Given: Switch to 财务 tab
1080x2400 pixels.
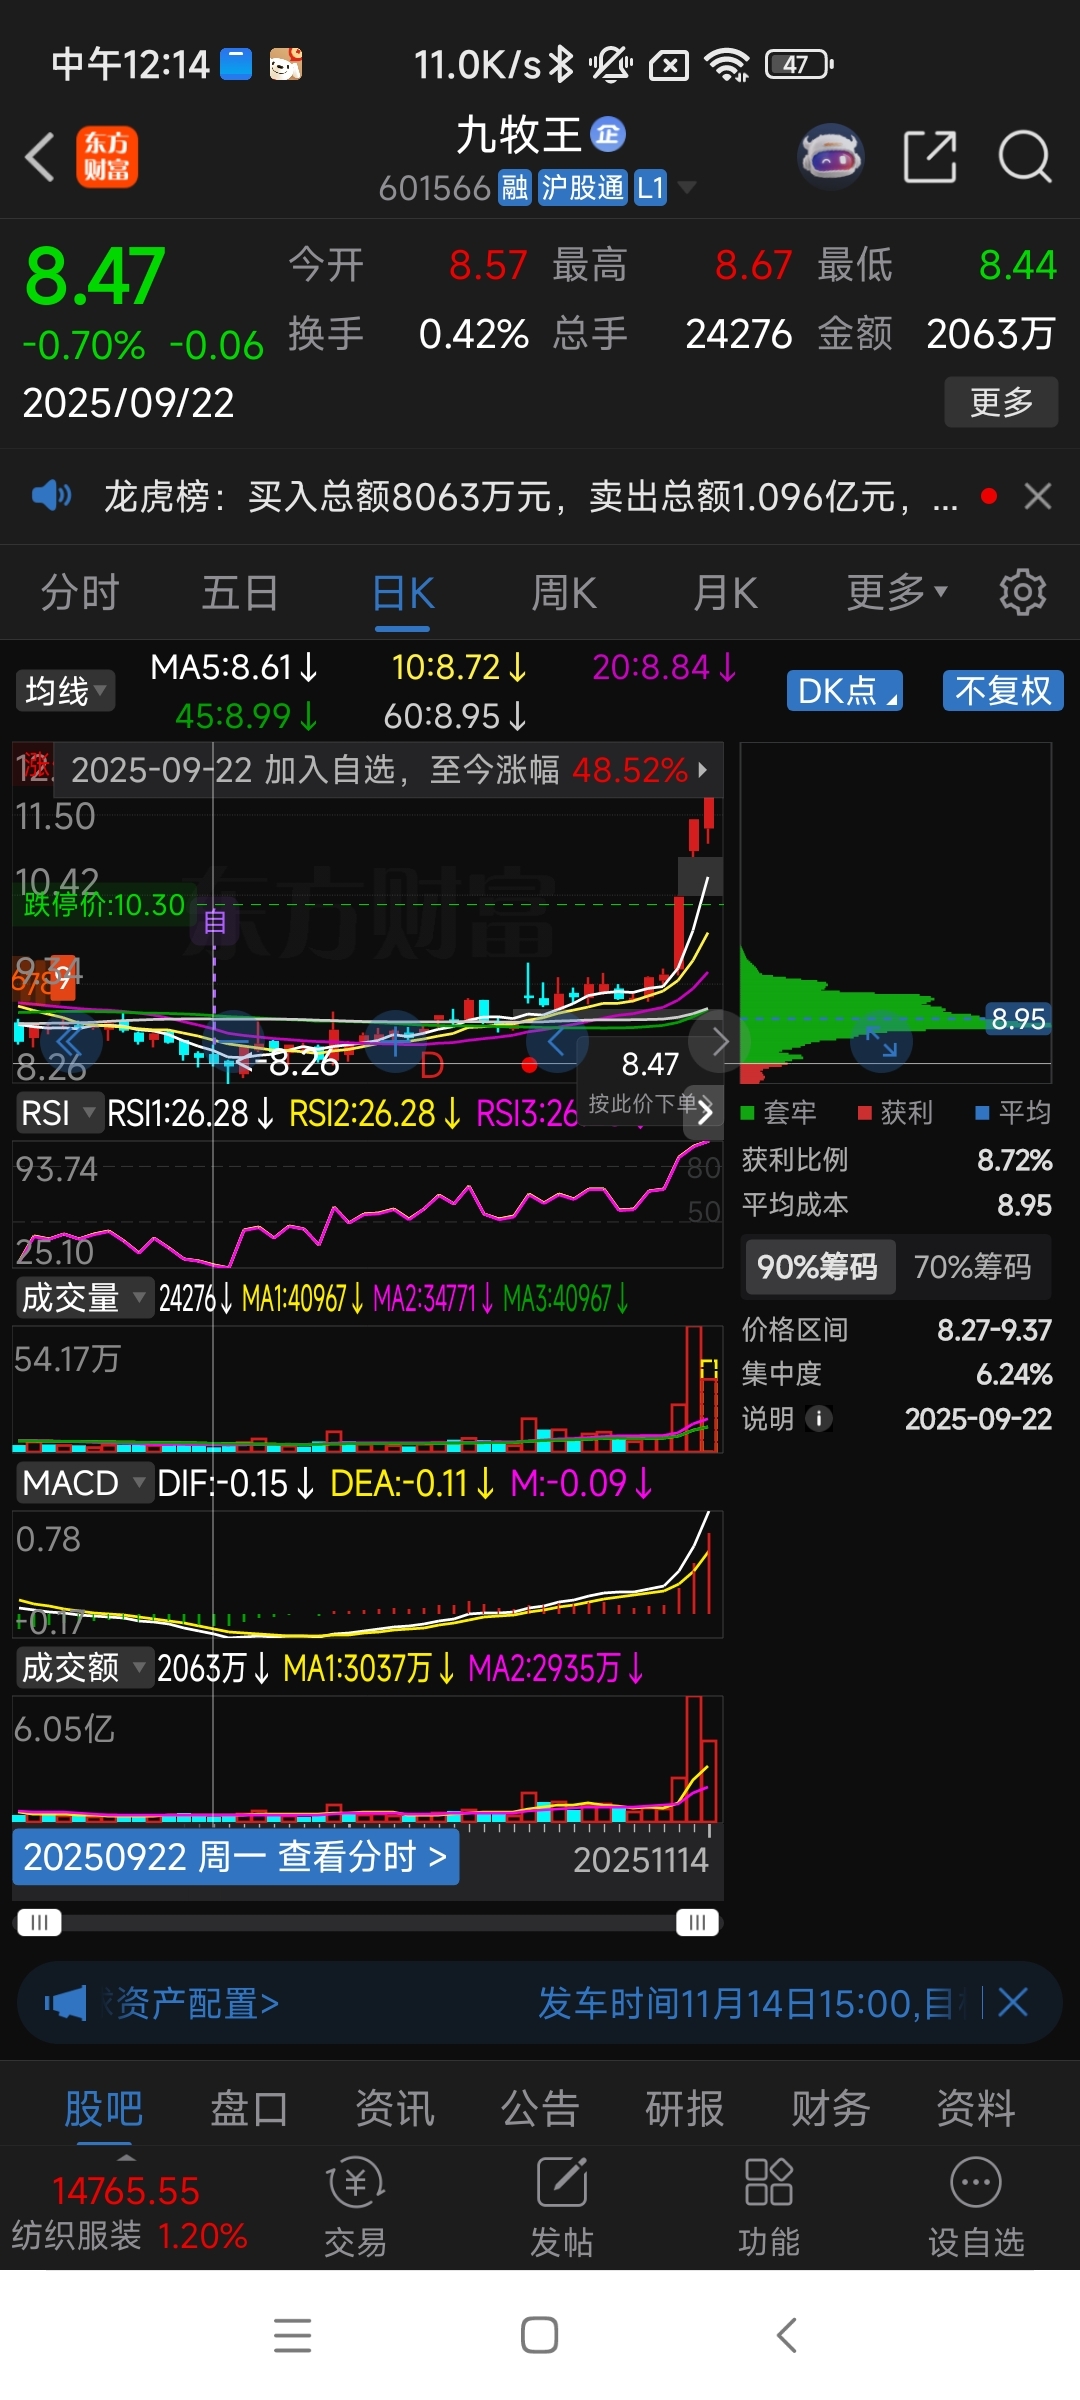Looking at the screenshot, I should 831,2109.
